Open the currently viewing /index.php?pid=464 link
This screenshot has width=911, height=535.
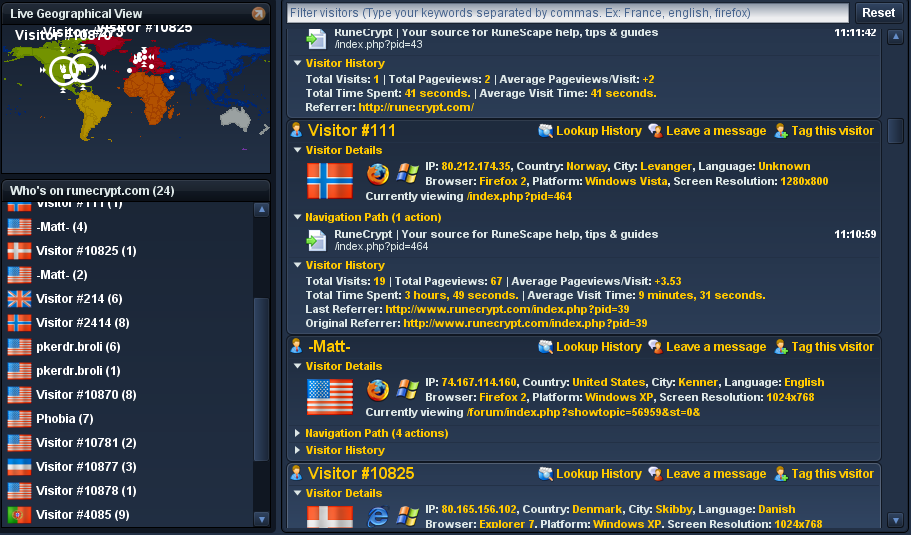tap(519, 196)
